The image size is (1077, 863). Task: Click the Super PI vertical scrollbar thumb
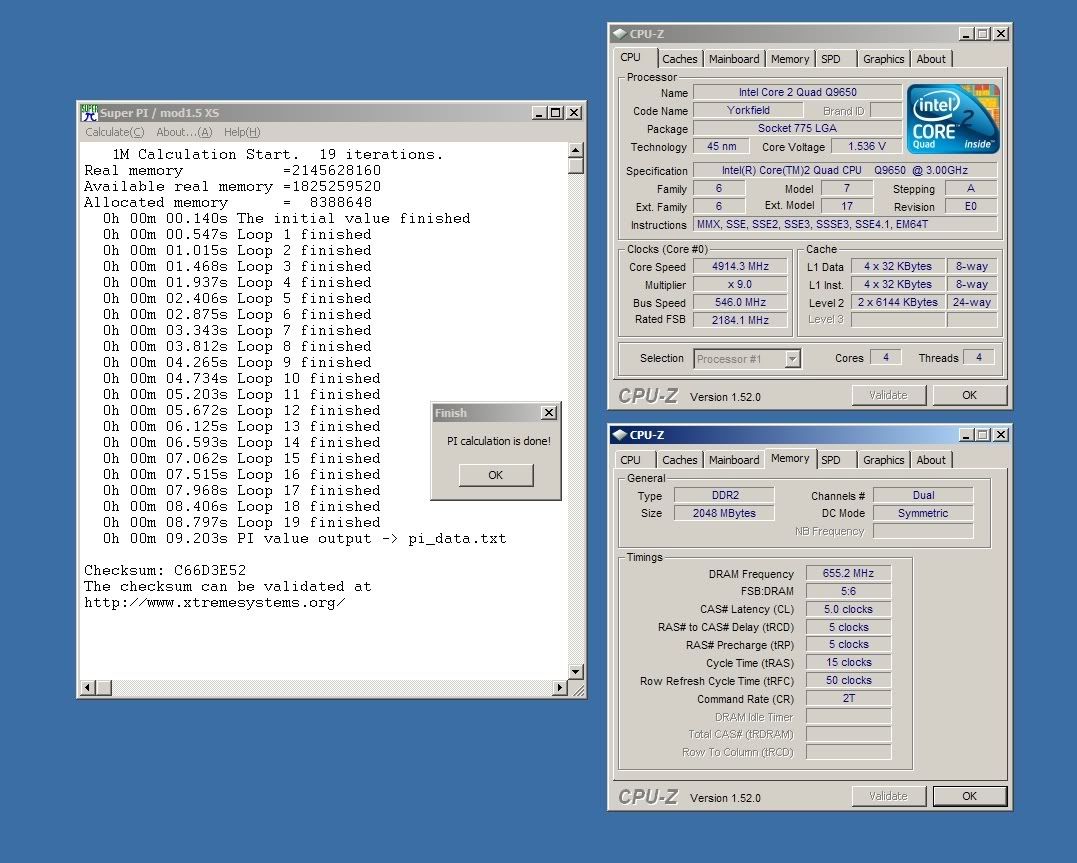[x=576, y=166]
